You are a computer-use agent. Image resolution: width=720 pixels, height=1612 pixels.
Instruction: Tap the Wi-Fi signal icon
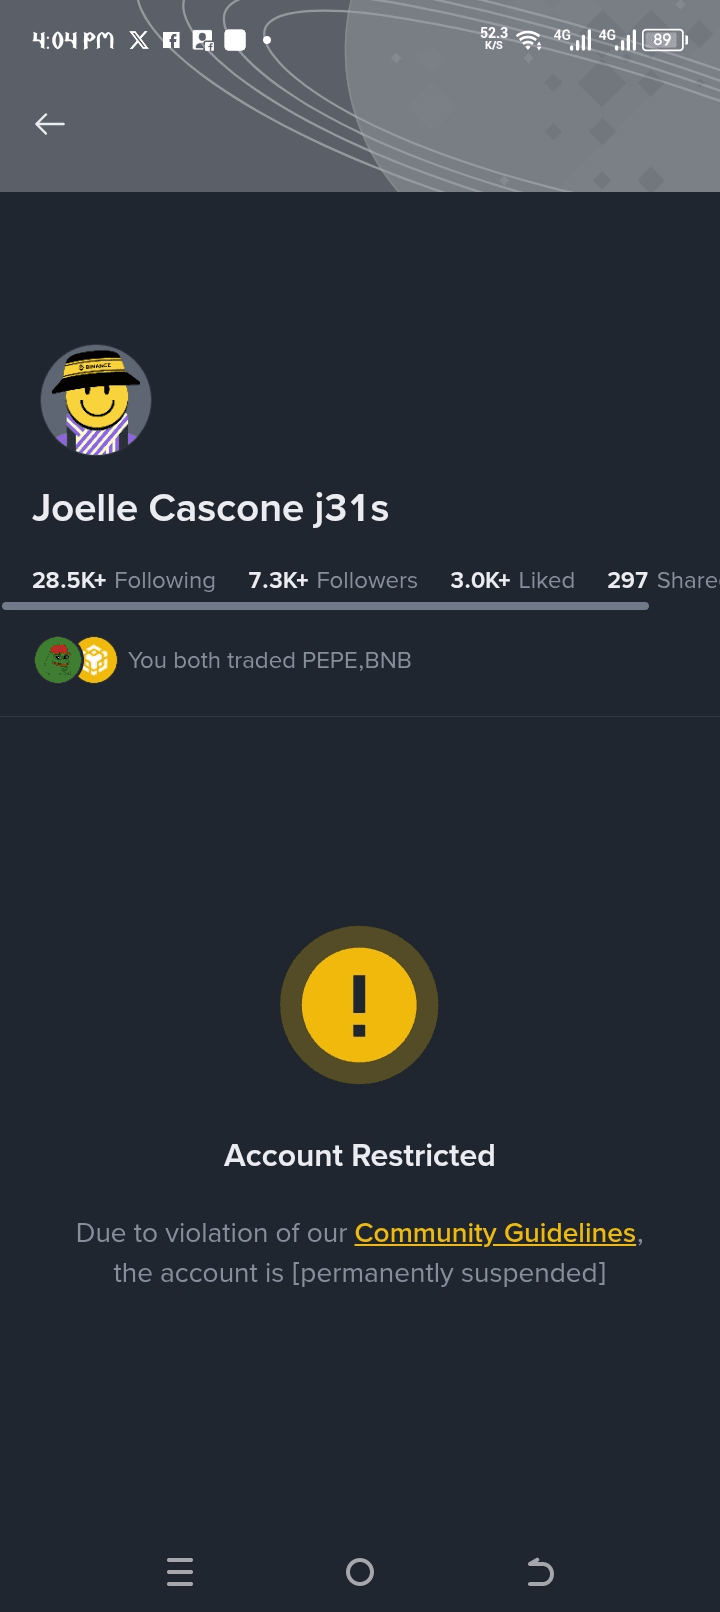click(529, 40)
